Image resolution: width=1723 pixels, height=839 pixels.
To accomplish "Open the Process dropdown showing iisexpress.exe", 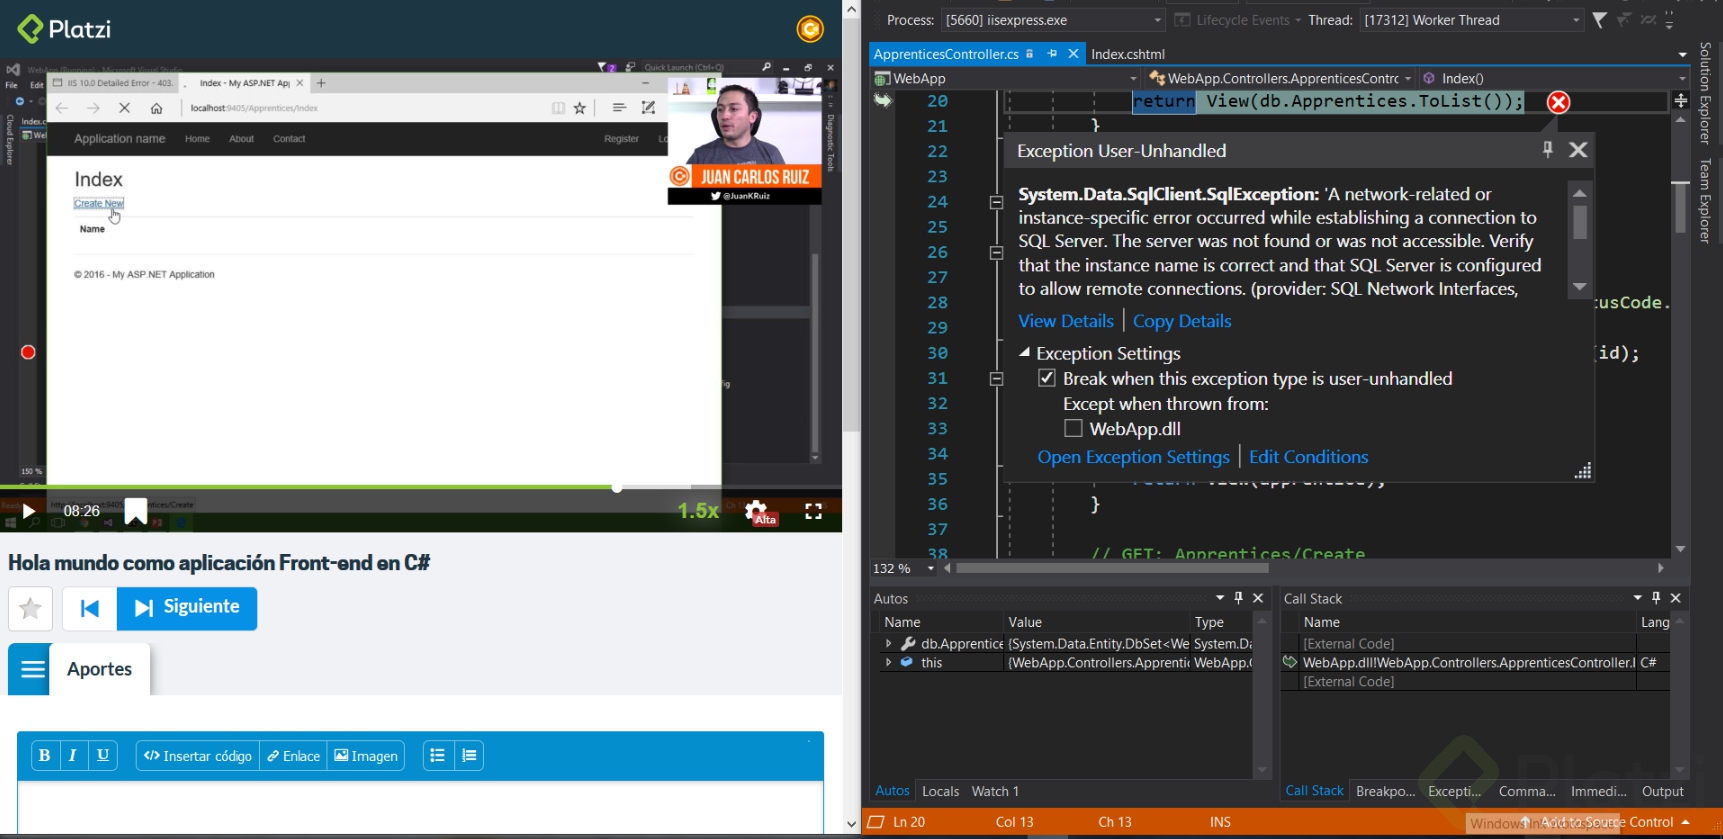I will [x=1053, y=20].
